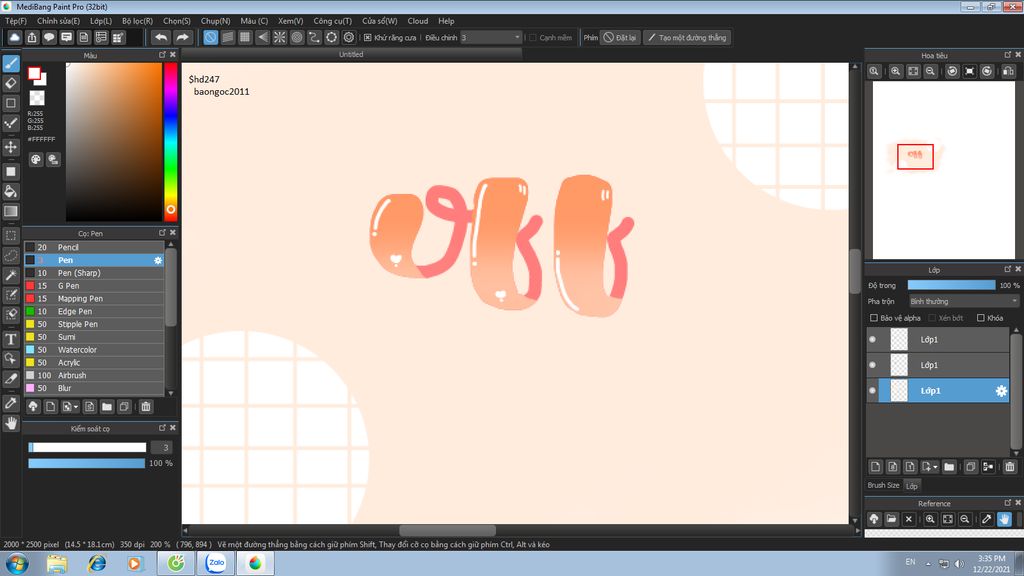
Task: Expand the add-brush dropdown arrow
Action: point(76,407)
